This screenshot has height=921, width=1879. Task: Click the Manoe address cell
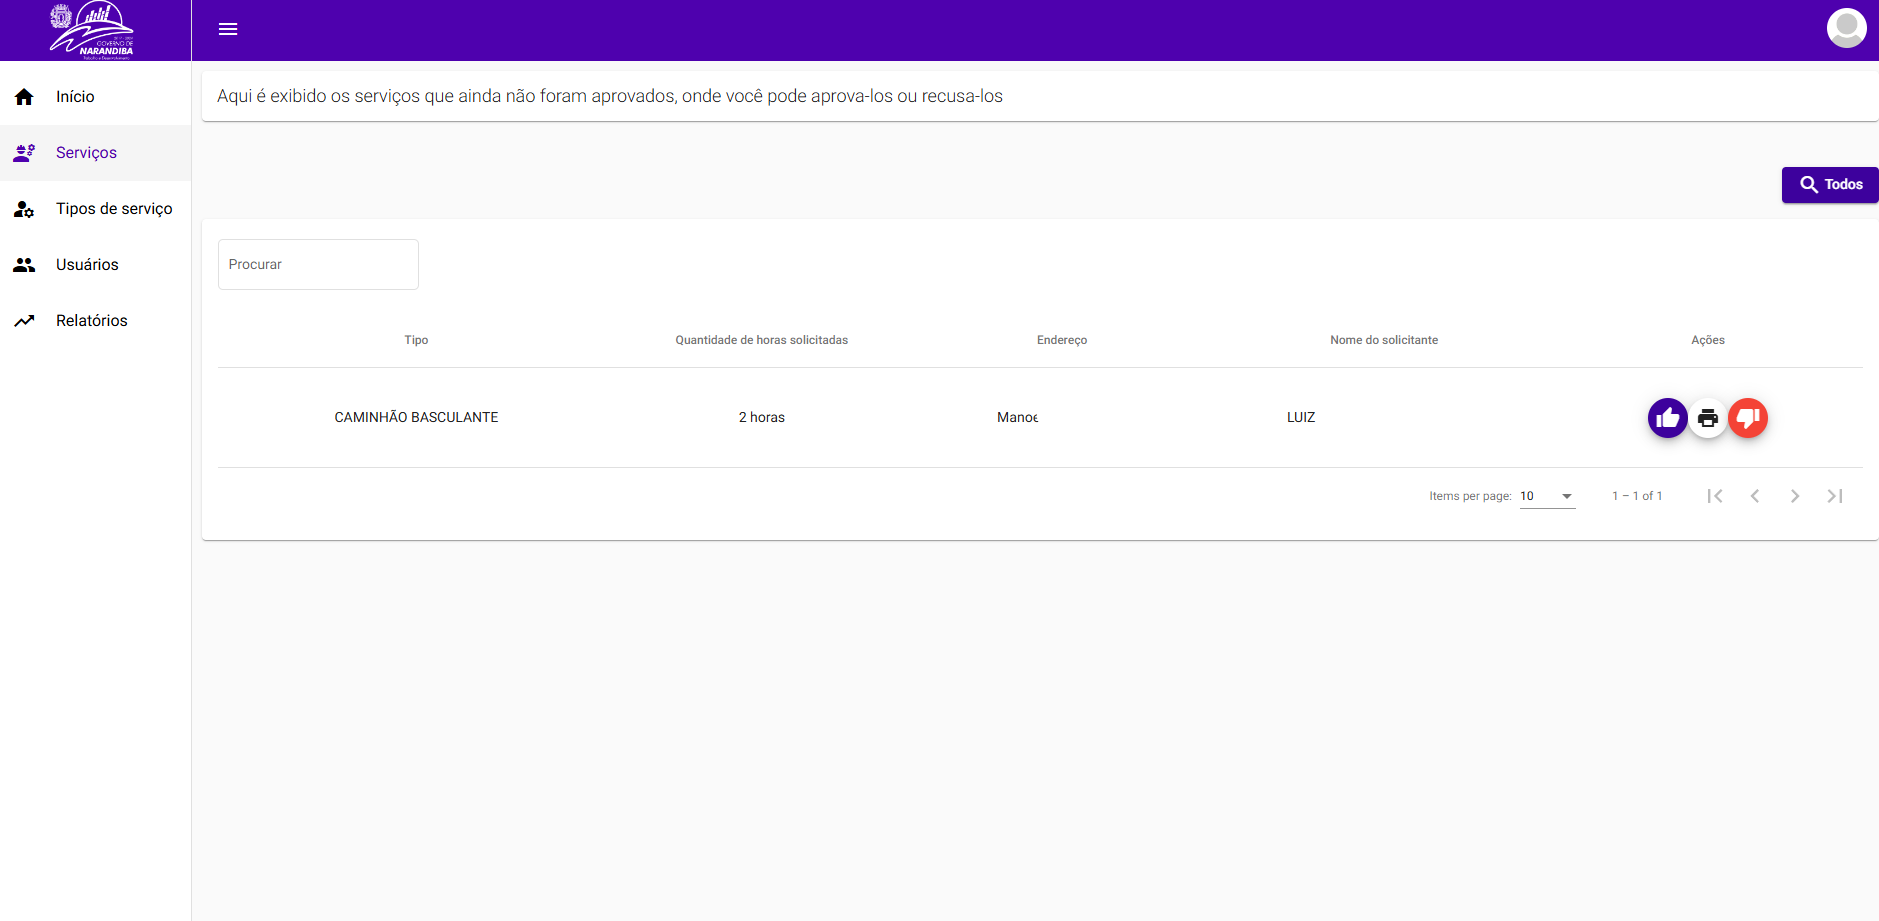click(1017, 417)
